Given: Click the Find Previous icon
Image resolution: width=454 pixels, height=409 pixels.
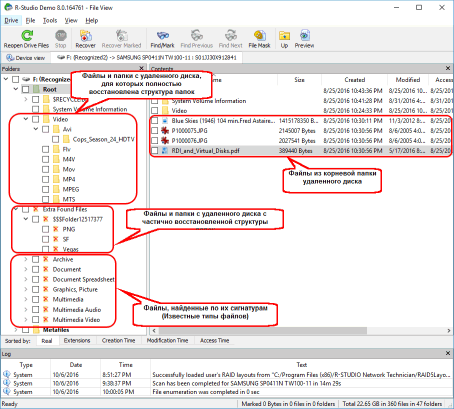Looking at the screenshot, I should tap(197, 36).
